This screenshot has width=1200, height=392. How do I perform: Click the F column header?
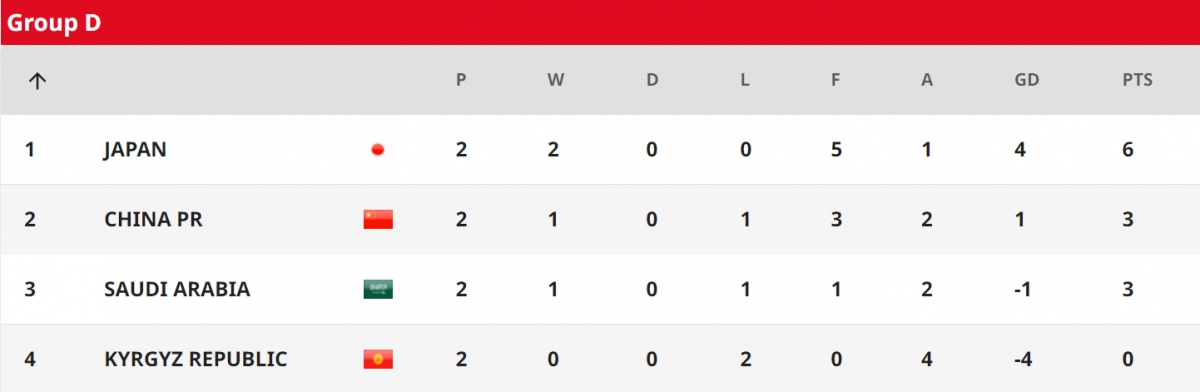[835, 81]
